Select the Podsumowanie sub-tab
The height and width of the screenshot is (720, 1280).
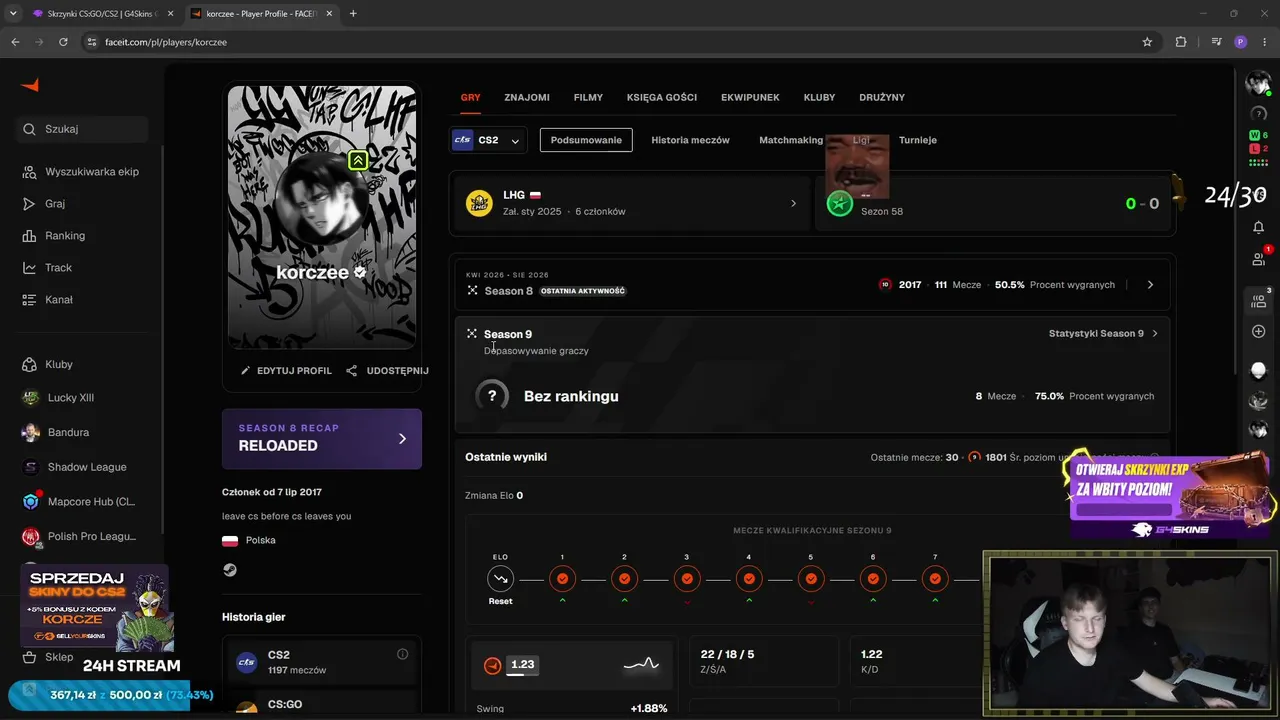point(586,140)
